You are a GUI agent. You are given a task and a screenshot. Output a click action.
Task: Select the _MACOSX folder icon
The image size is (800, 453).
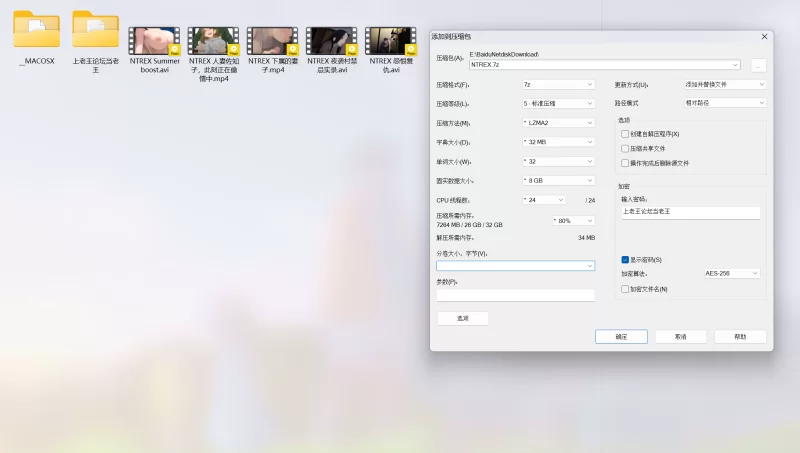click(37, 31)
